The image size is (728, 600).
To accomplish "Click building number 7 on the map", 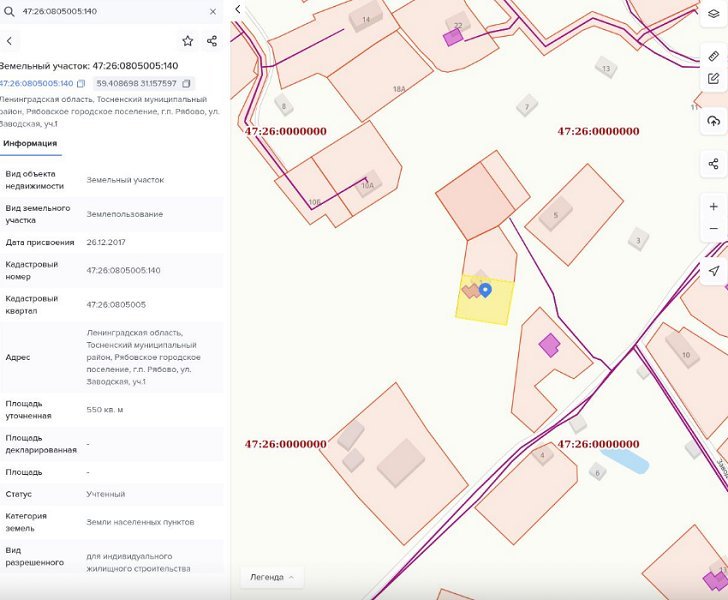I will [x=526, y=107].
